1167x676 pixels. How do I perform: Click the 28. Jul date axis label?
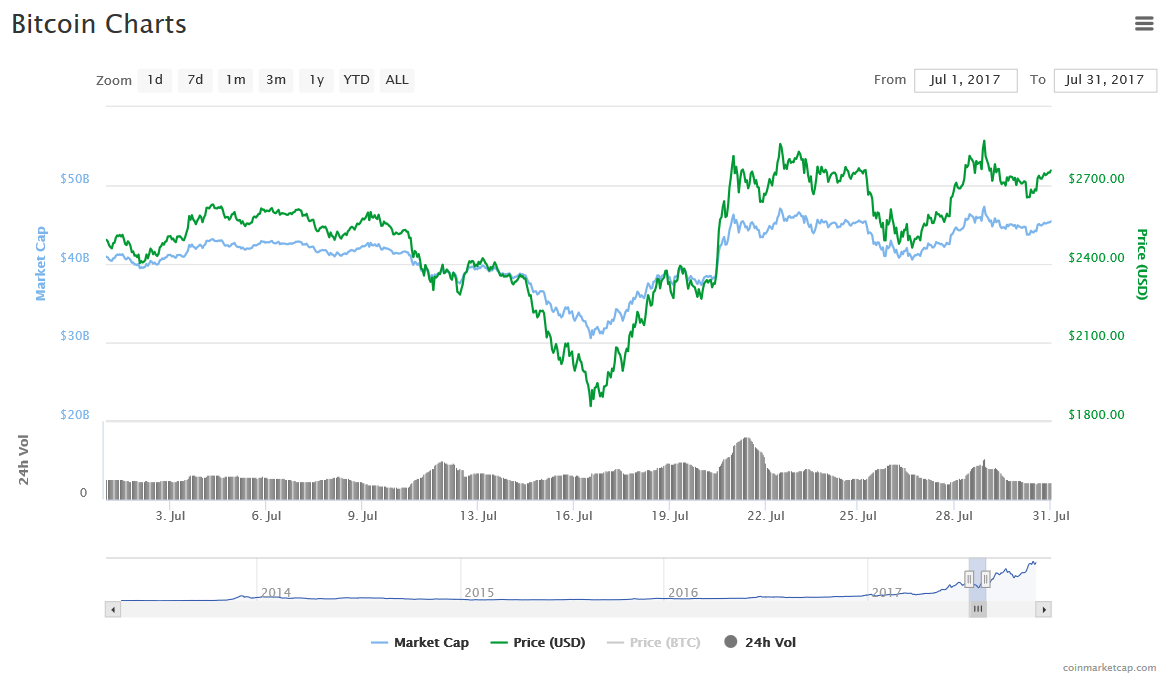coord(954,516)
